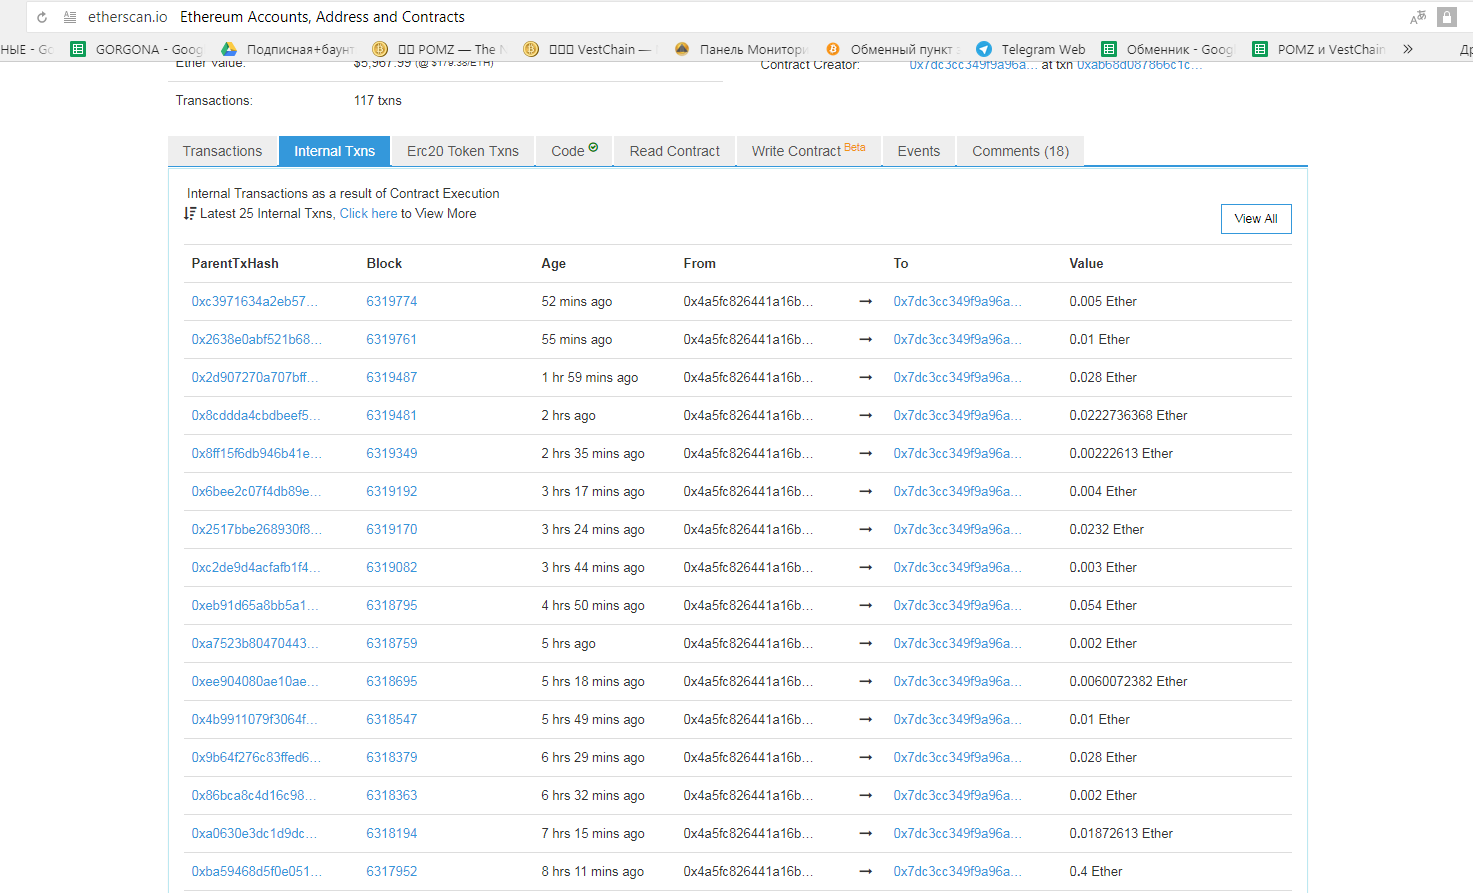
Task: Open parent tx hash 0xc3971634a2eb57
Action: tap(255, 301)
